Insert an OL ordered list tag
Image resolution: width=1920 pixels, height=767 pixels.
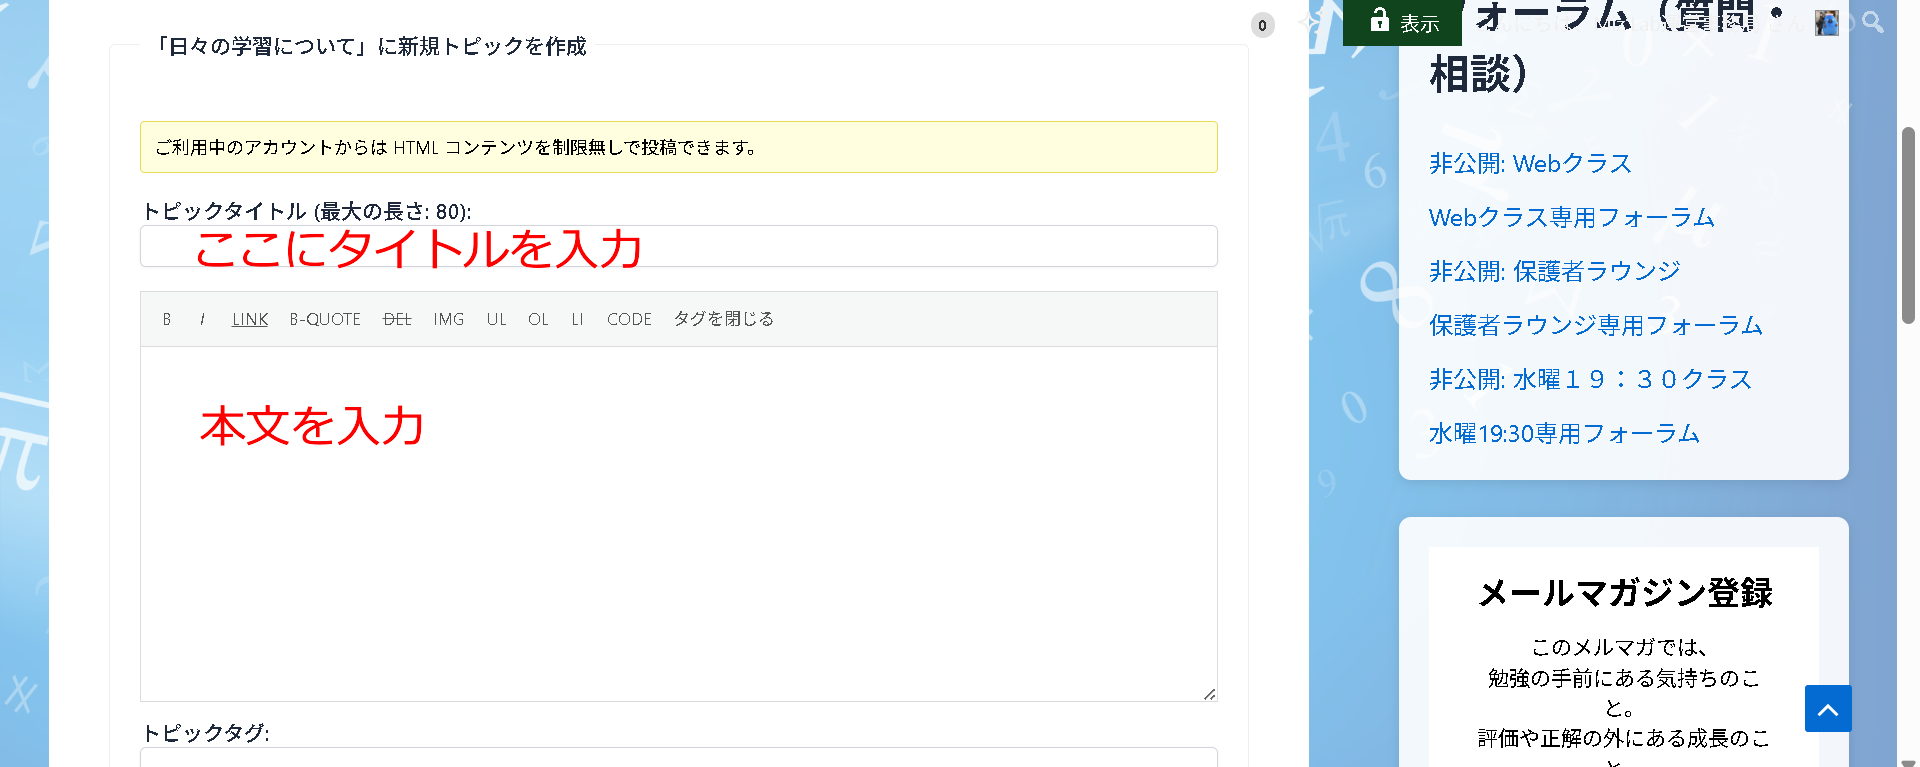(539, 319)
